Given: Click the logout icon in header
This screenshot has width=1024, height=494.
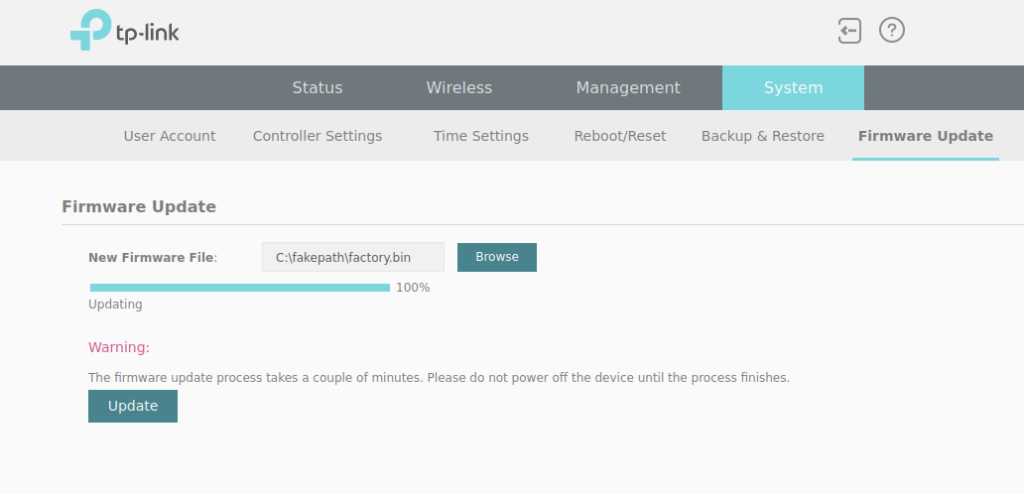Looking at the screenshot, I should 849,31.
